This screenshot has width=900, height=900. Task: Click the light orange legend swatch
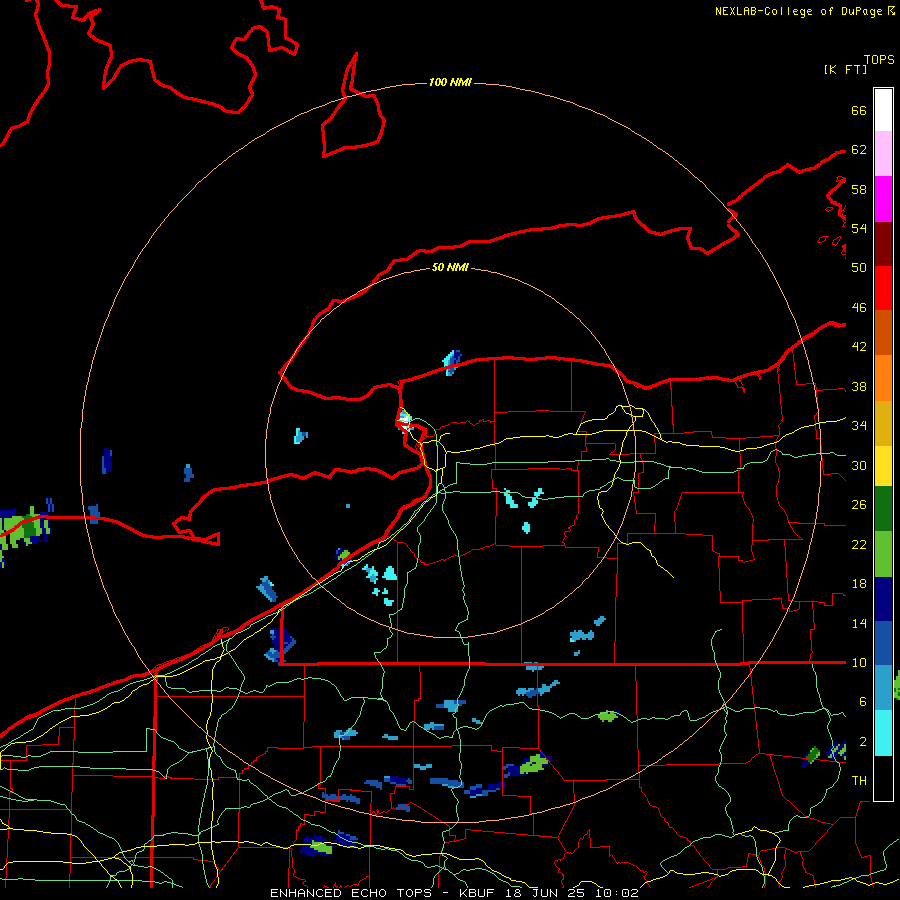click(883, 378)
